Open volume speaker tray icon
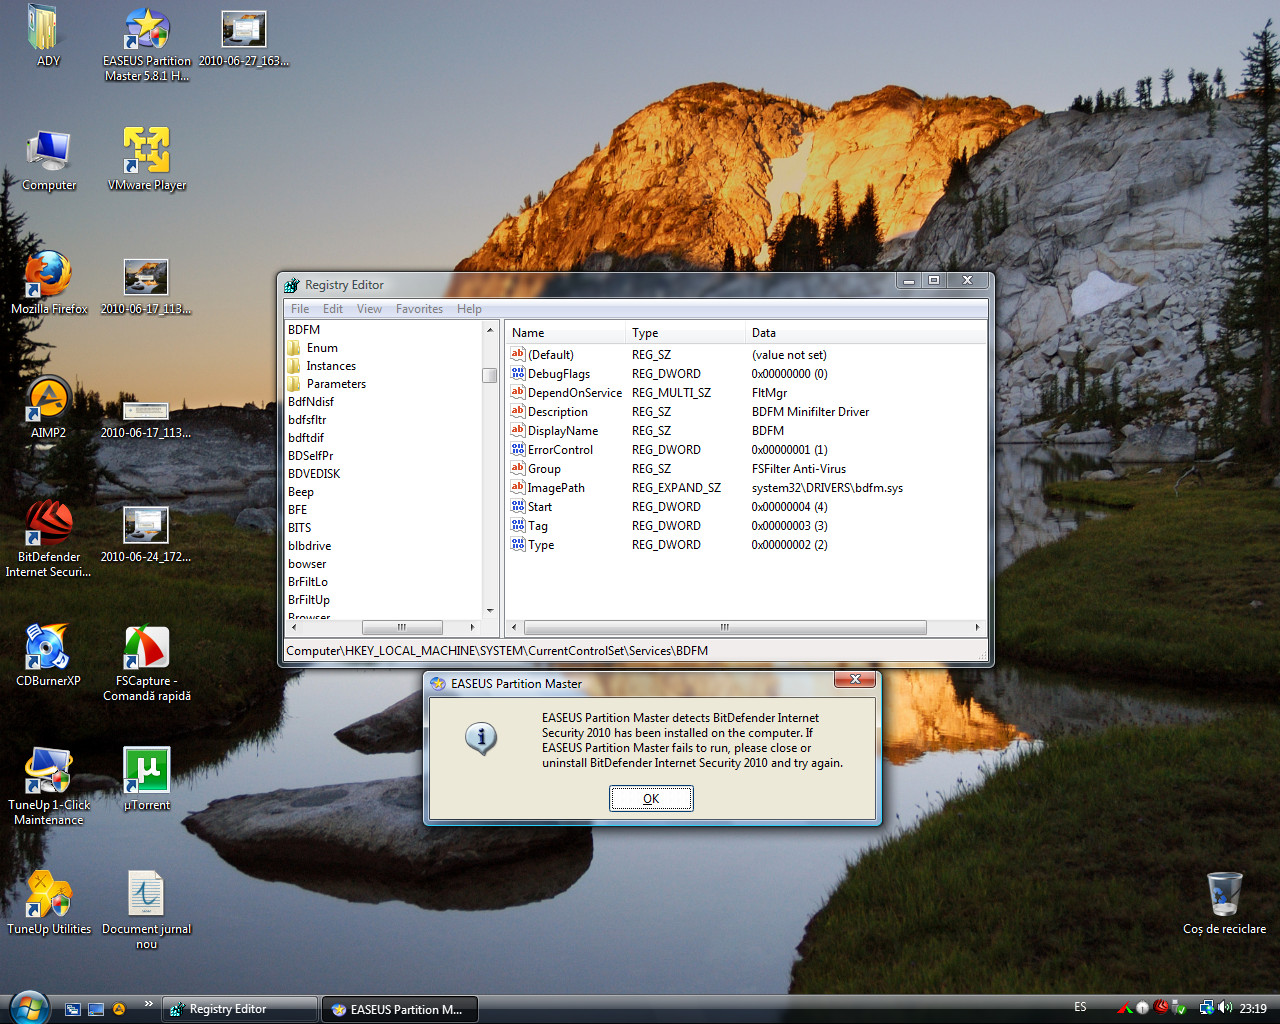Viewport: 1280px width, 1024px height. [x=1225, y=1008]
